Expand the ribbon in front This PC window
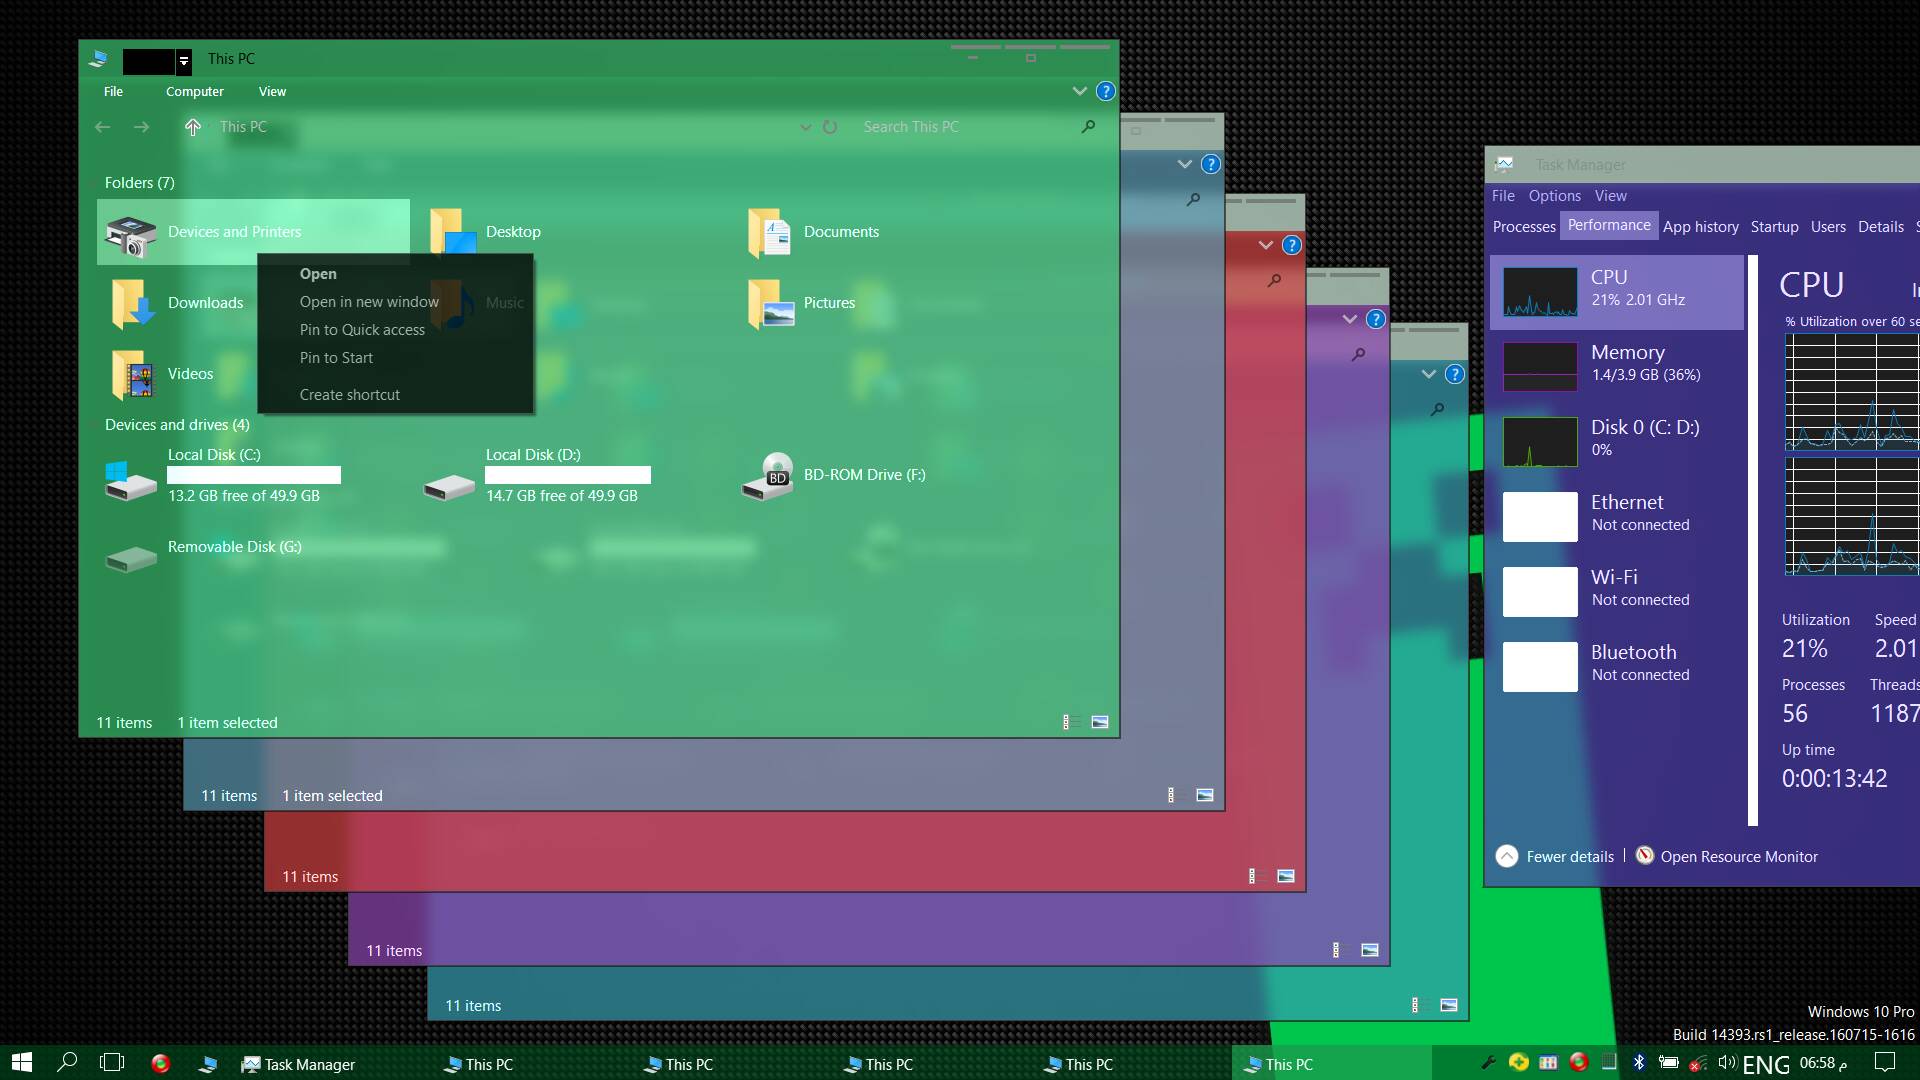Image resolution: width=1920 pixels, height=1080 pixels. (1079, 91)
